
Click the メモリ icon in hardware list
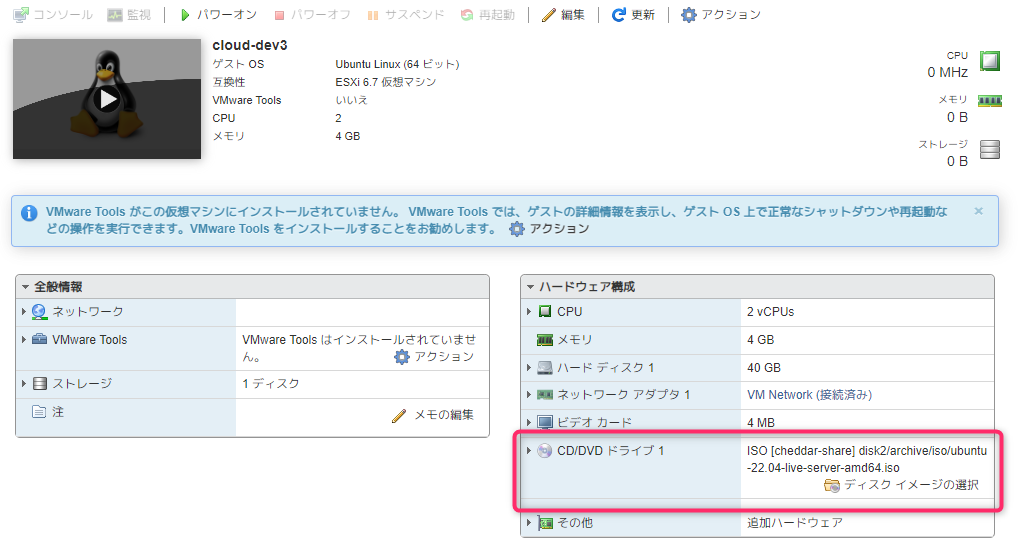545,340
